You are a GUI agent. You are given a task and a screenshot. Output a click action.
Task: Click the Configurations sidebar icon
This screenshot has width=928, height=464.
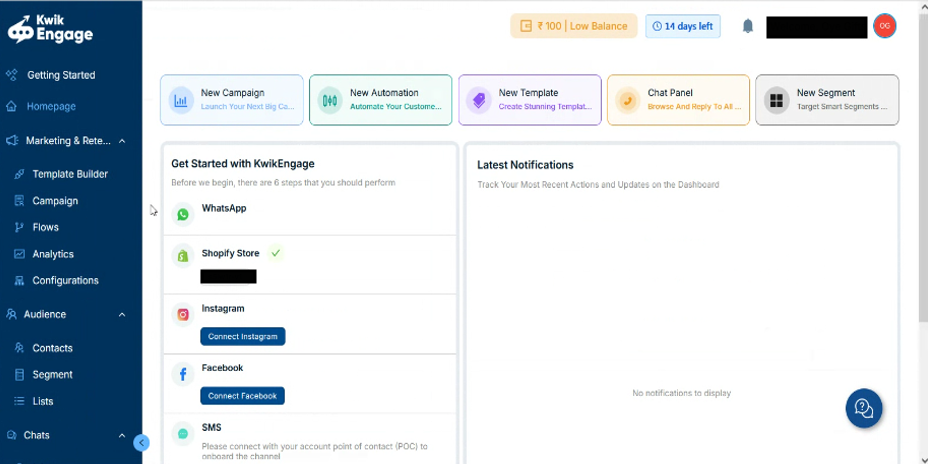[x=20, y=281]
